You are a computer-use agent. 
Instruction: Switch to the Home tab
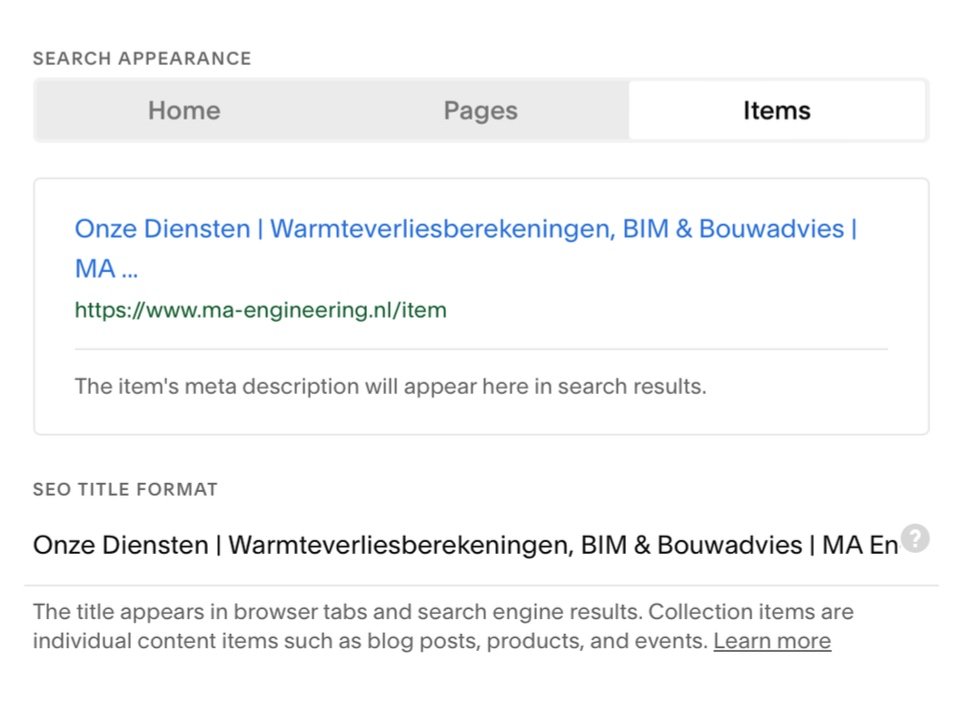[184, 111]
